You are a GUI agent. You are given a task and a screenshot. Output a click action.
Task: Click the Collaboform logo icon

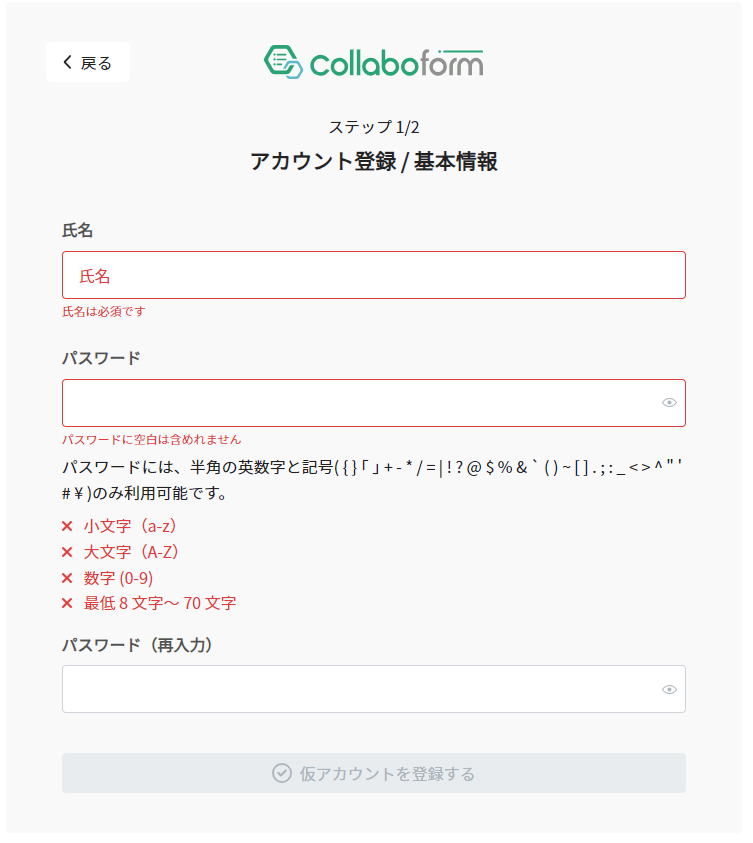click(283, 62)
